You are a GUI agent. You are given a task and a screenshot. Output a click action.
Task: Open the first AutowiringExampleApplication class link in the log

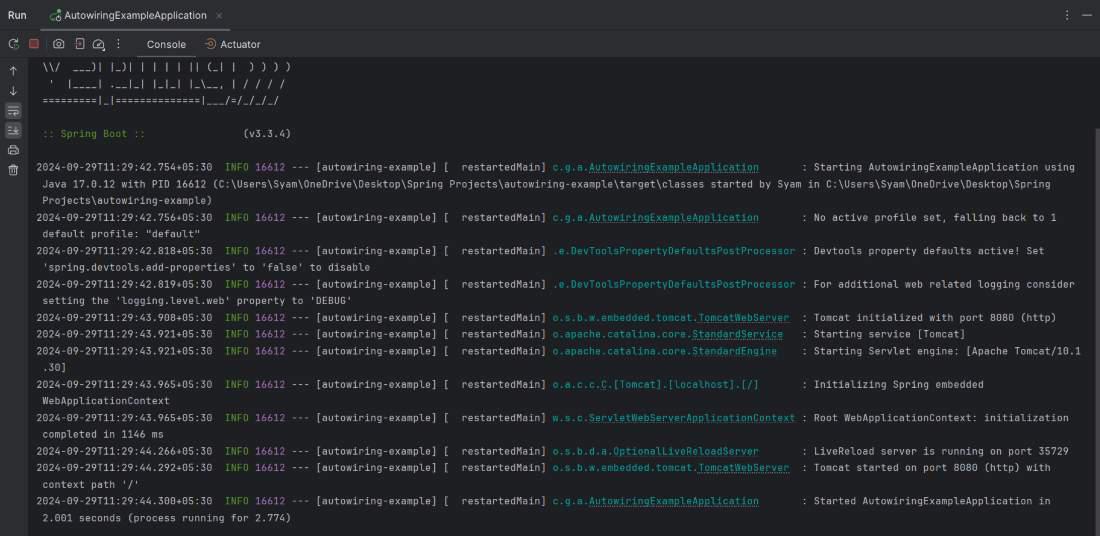pyautogui.click(x=673, y=167)
